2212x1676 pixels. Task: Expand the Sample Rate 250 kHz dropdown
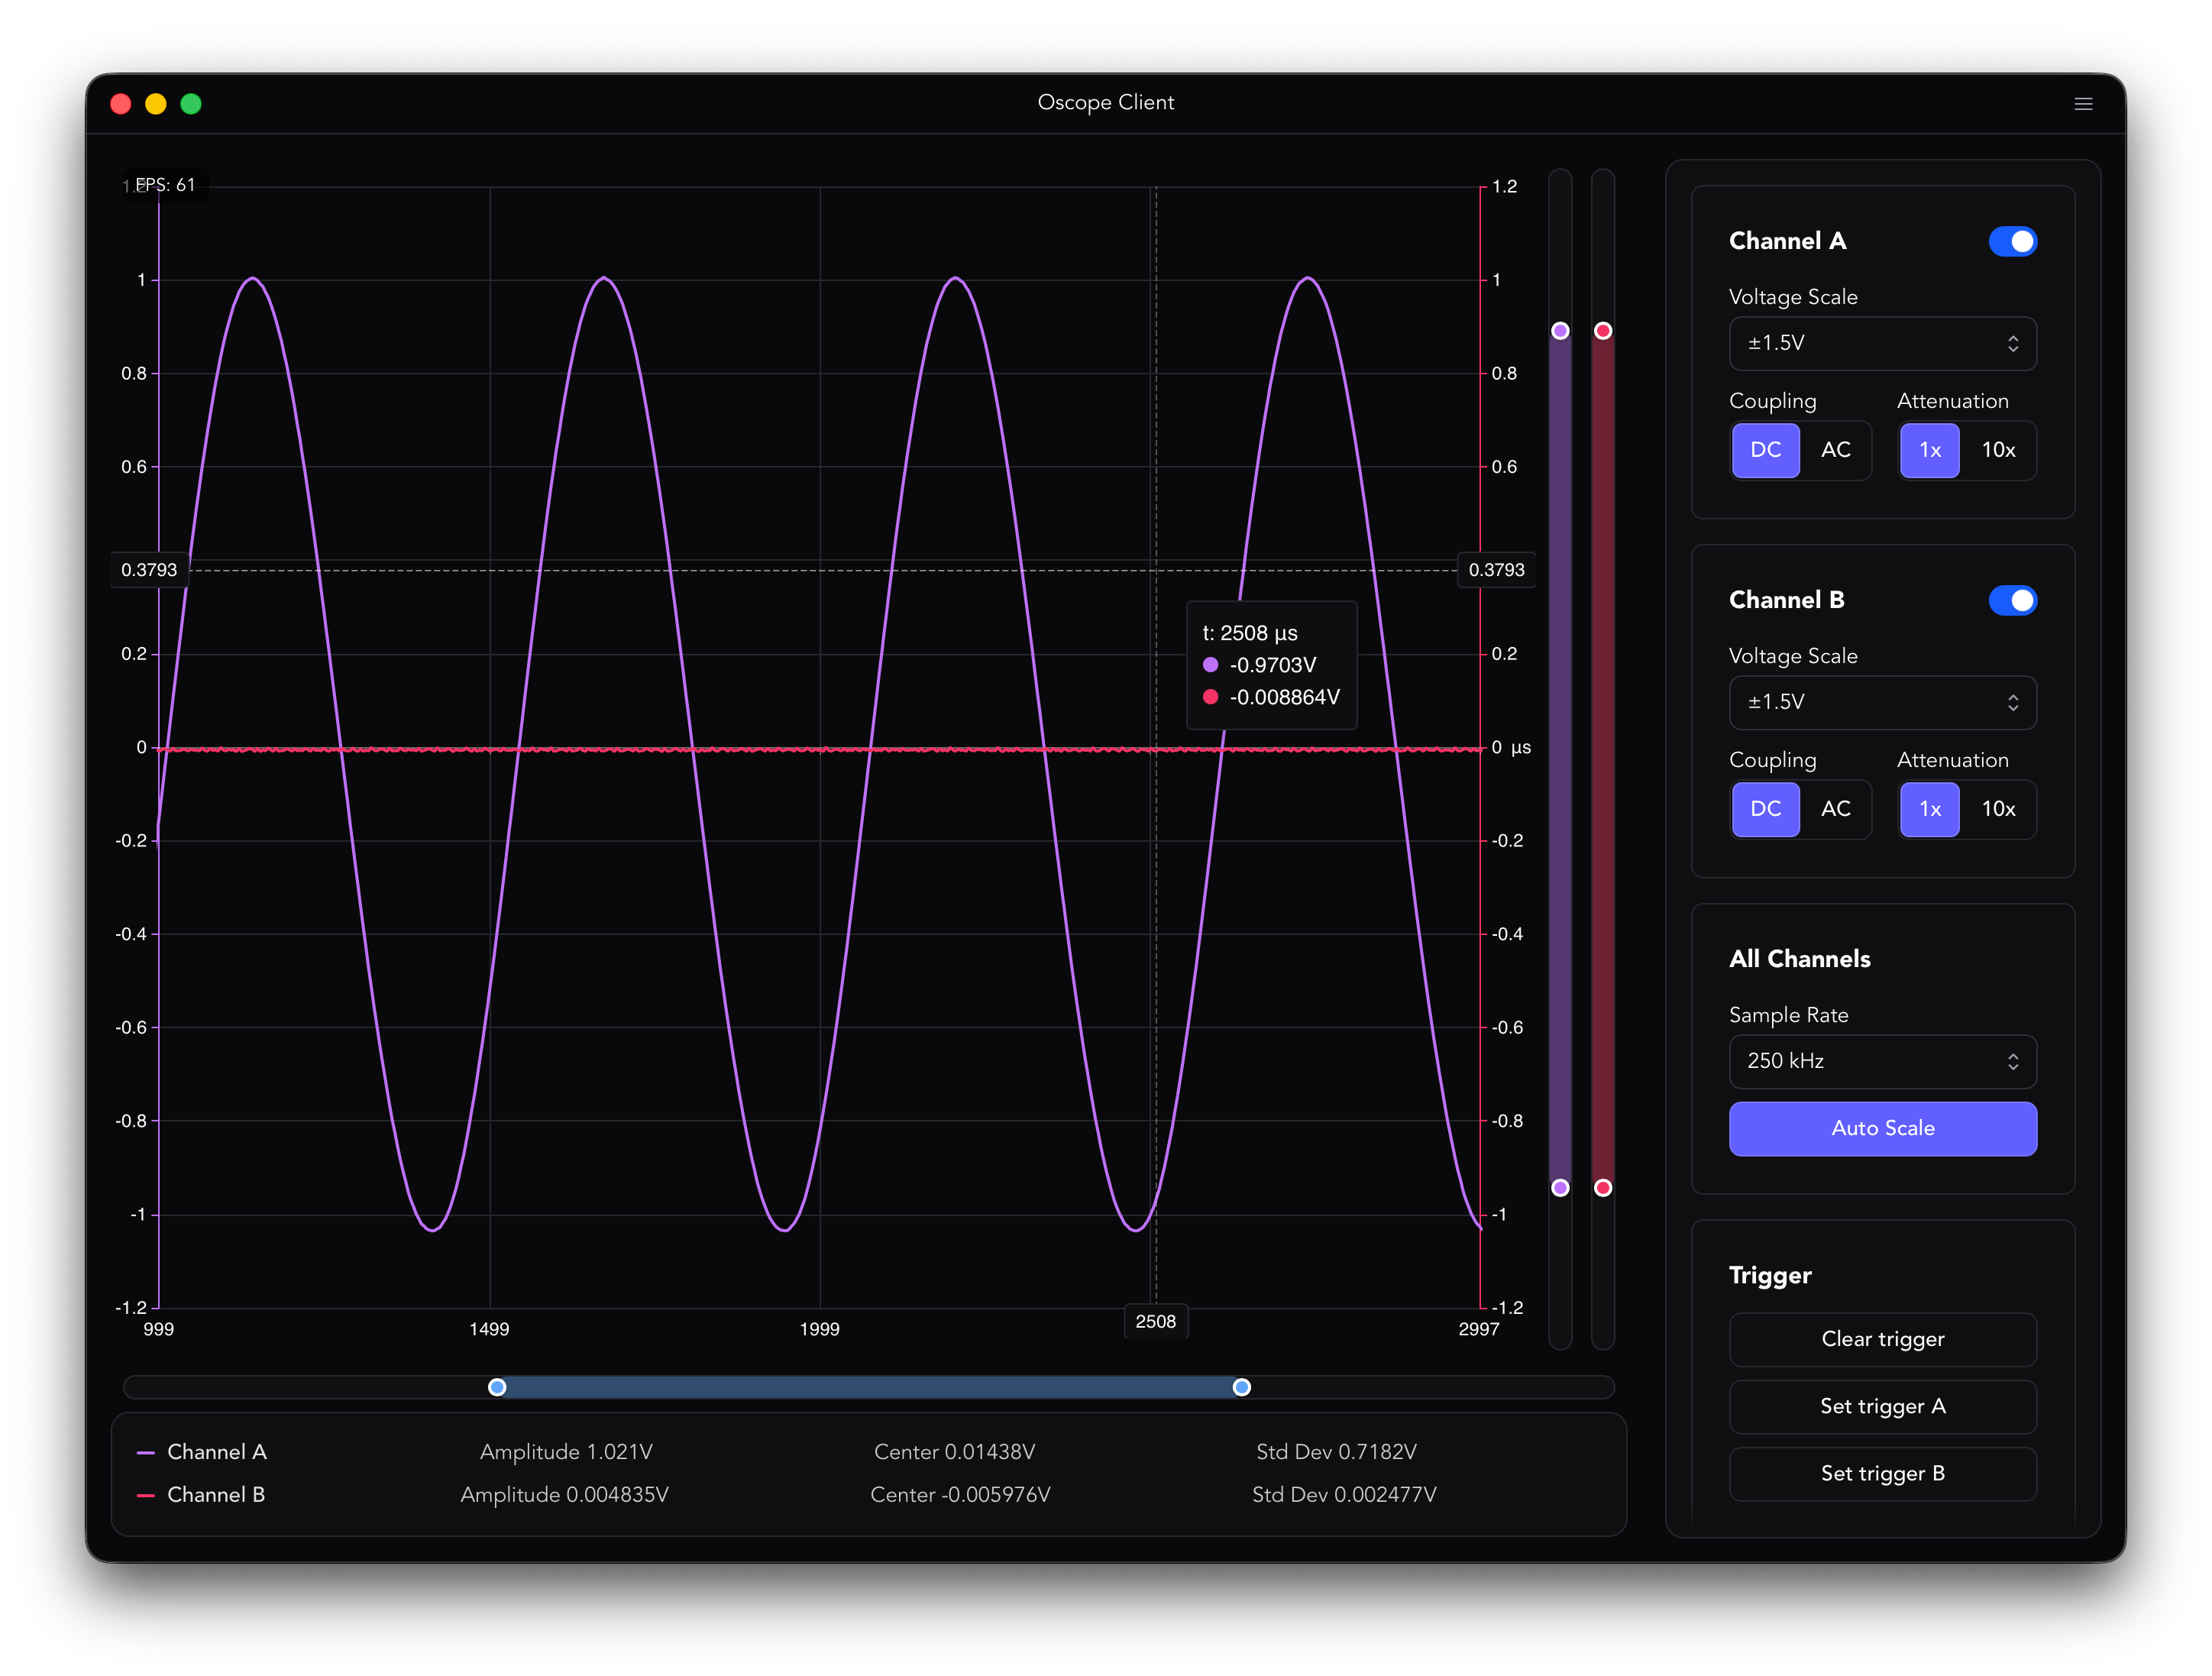click(x=1882, y=1061)
